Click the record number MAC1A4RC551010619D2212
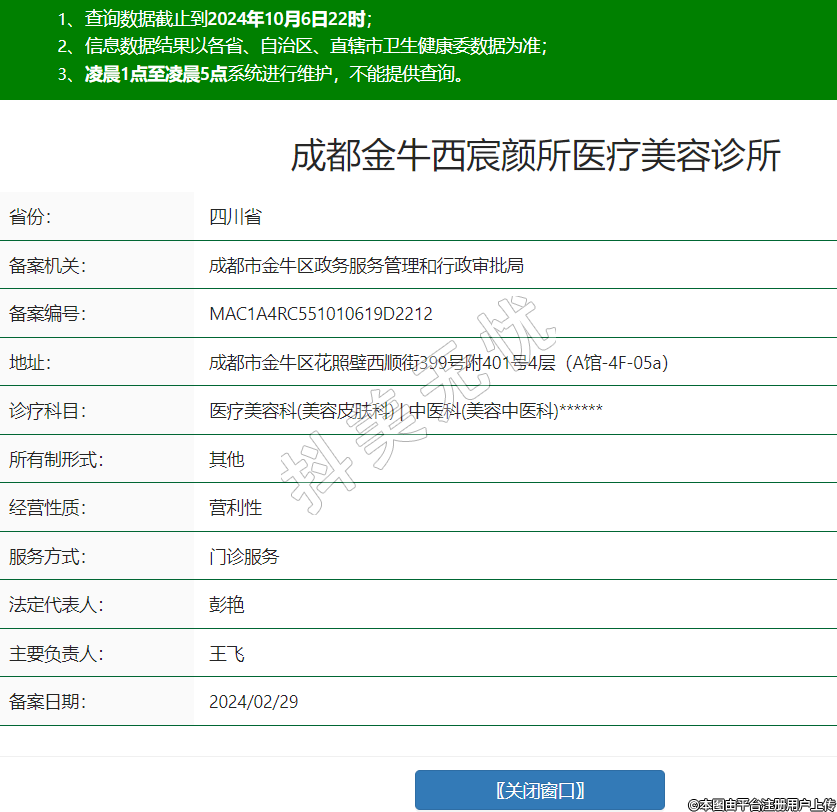The width and height of the screenshot is (837, 812). tap(320, 314)
